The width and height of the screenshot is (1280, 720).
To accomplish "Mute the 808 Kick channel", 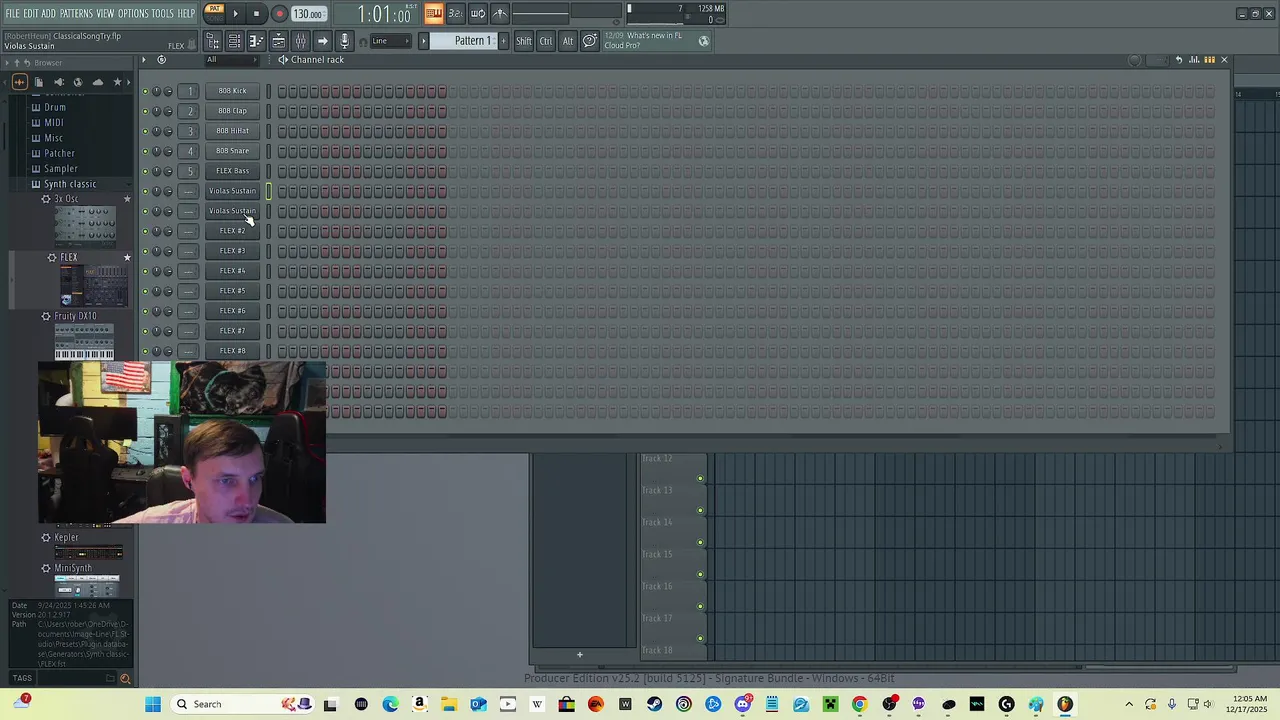I will [145, 91].
